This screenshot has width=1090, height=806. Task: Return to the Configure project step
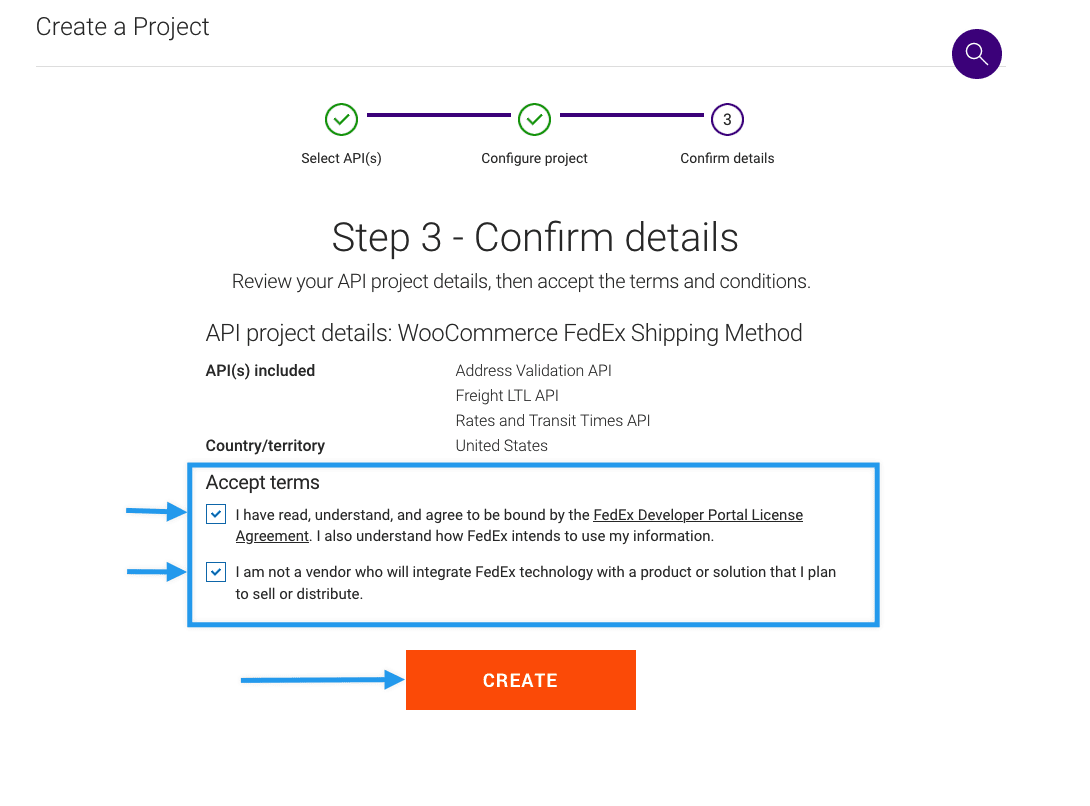(534, 158)
